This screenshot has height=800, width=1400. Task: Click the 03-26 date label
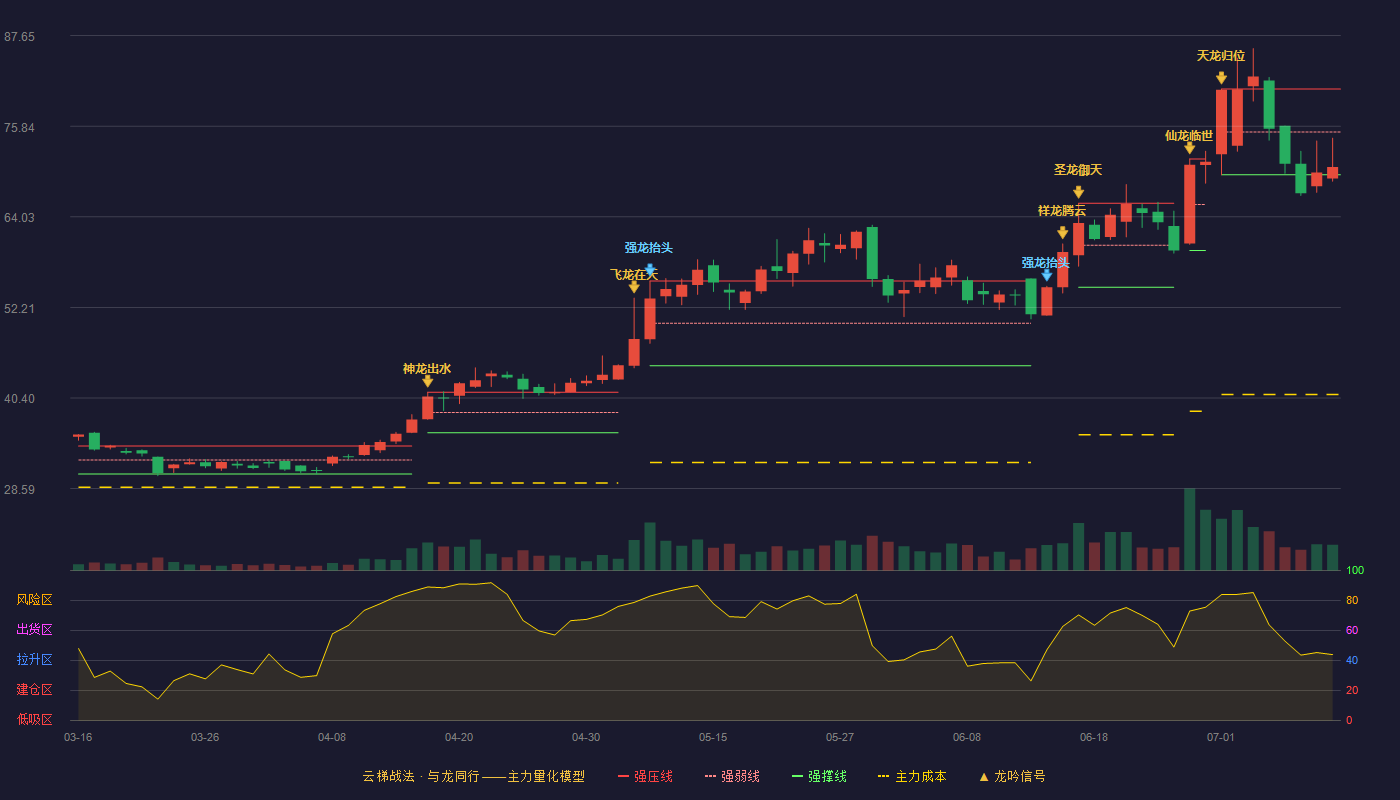click(205, 737)
